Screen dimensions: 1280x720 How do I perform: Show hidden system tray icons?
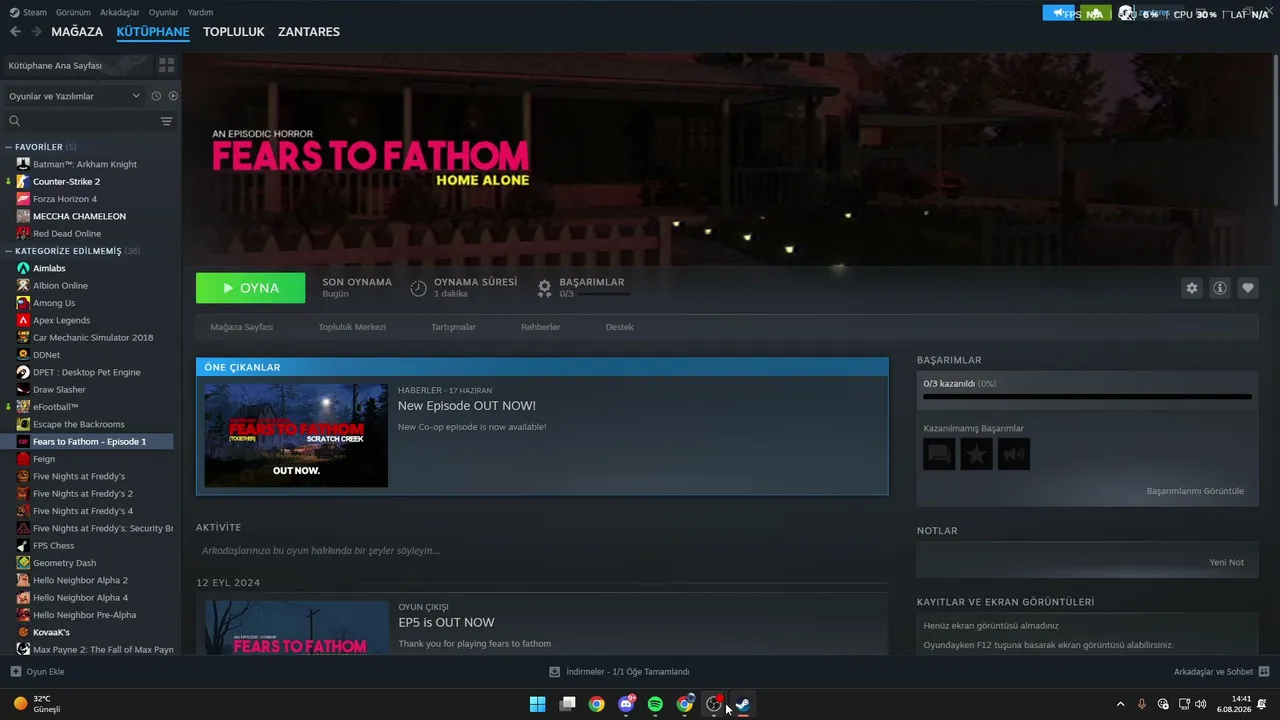pyautogui.click(x=1120, y=704)
